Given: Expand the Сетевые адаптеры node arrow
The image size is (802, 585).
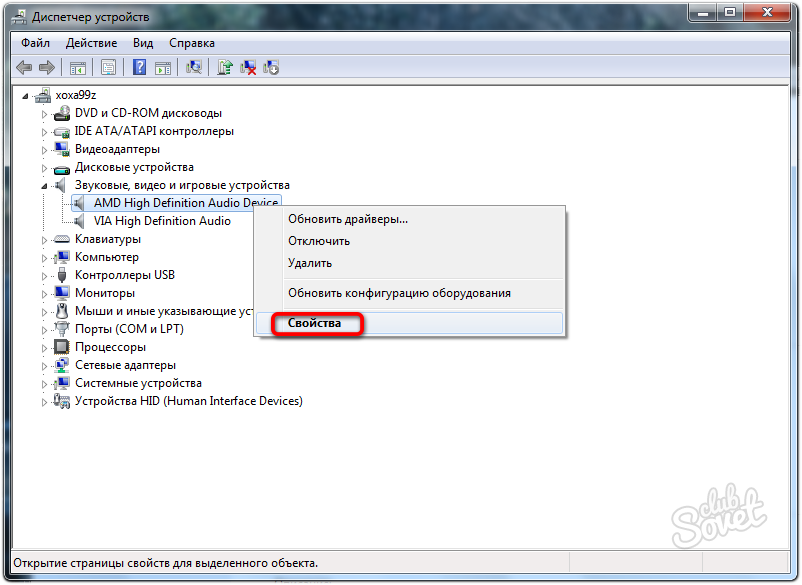Looking at the screenshot, I should (x=44, y=366).
